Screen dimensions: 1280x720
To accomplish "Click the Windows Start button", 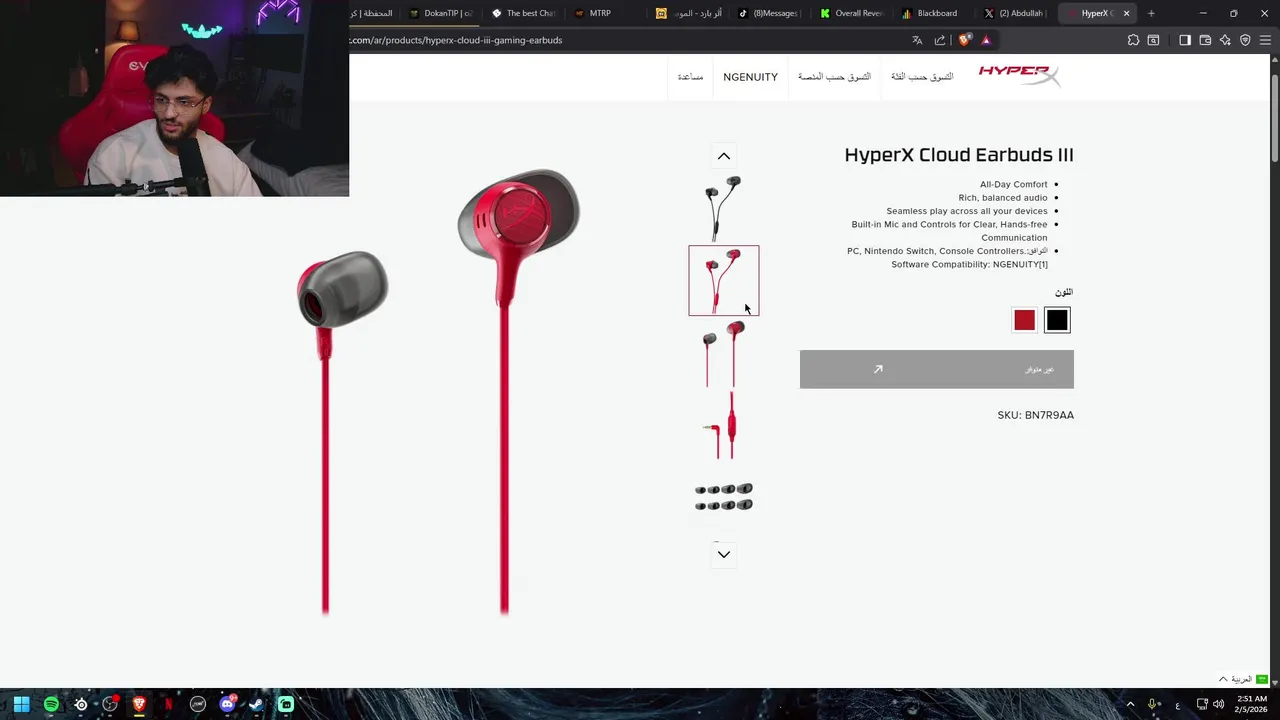I will point(21,704).
